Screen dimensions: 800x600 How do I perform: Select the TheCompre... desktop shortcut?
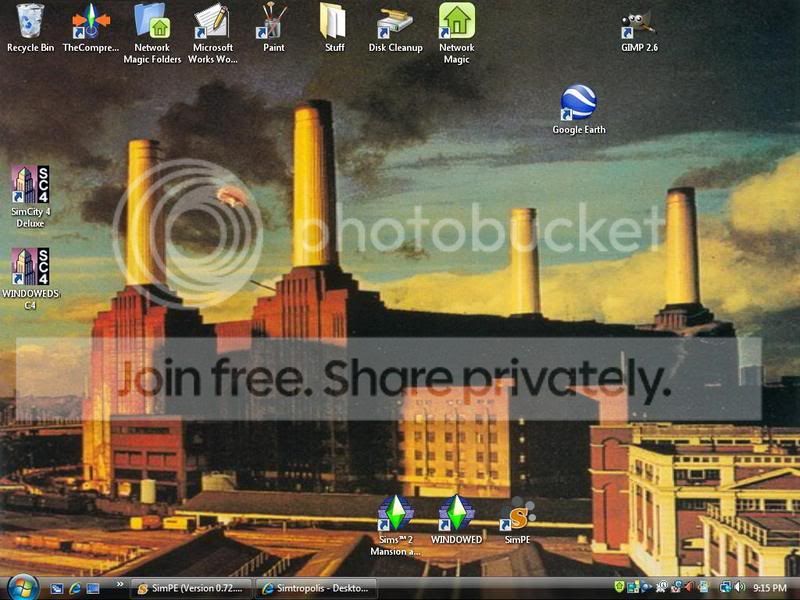click(91, 28)
